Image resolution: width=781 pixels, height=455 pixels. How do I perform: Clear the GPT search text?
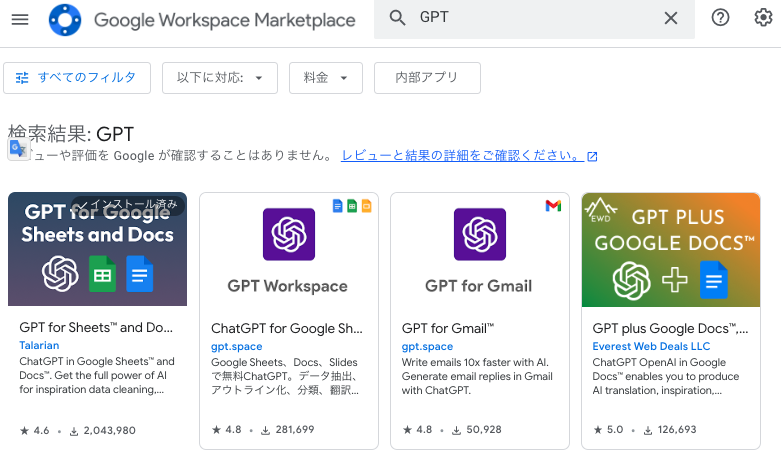670,18
